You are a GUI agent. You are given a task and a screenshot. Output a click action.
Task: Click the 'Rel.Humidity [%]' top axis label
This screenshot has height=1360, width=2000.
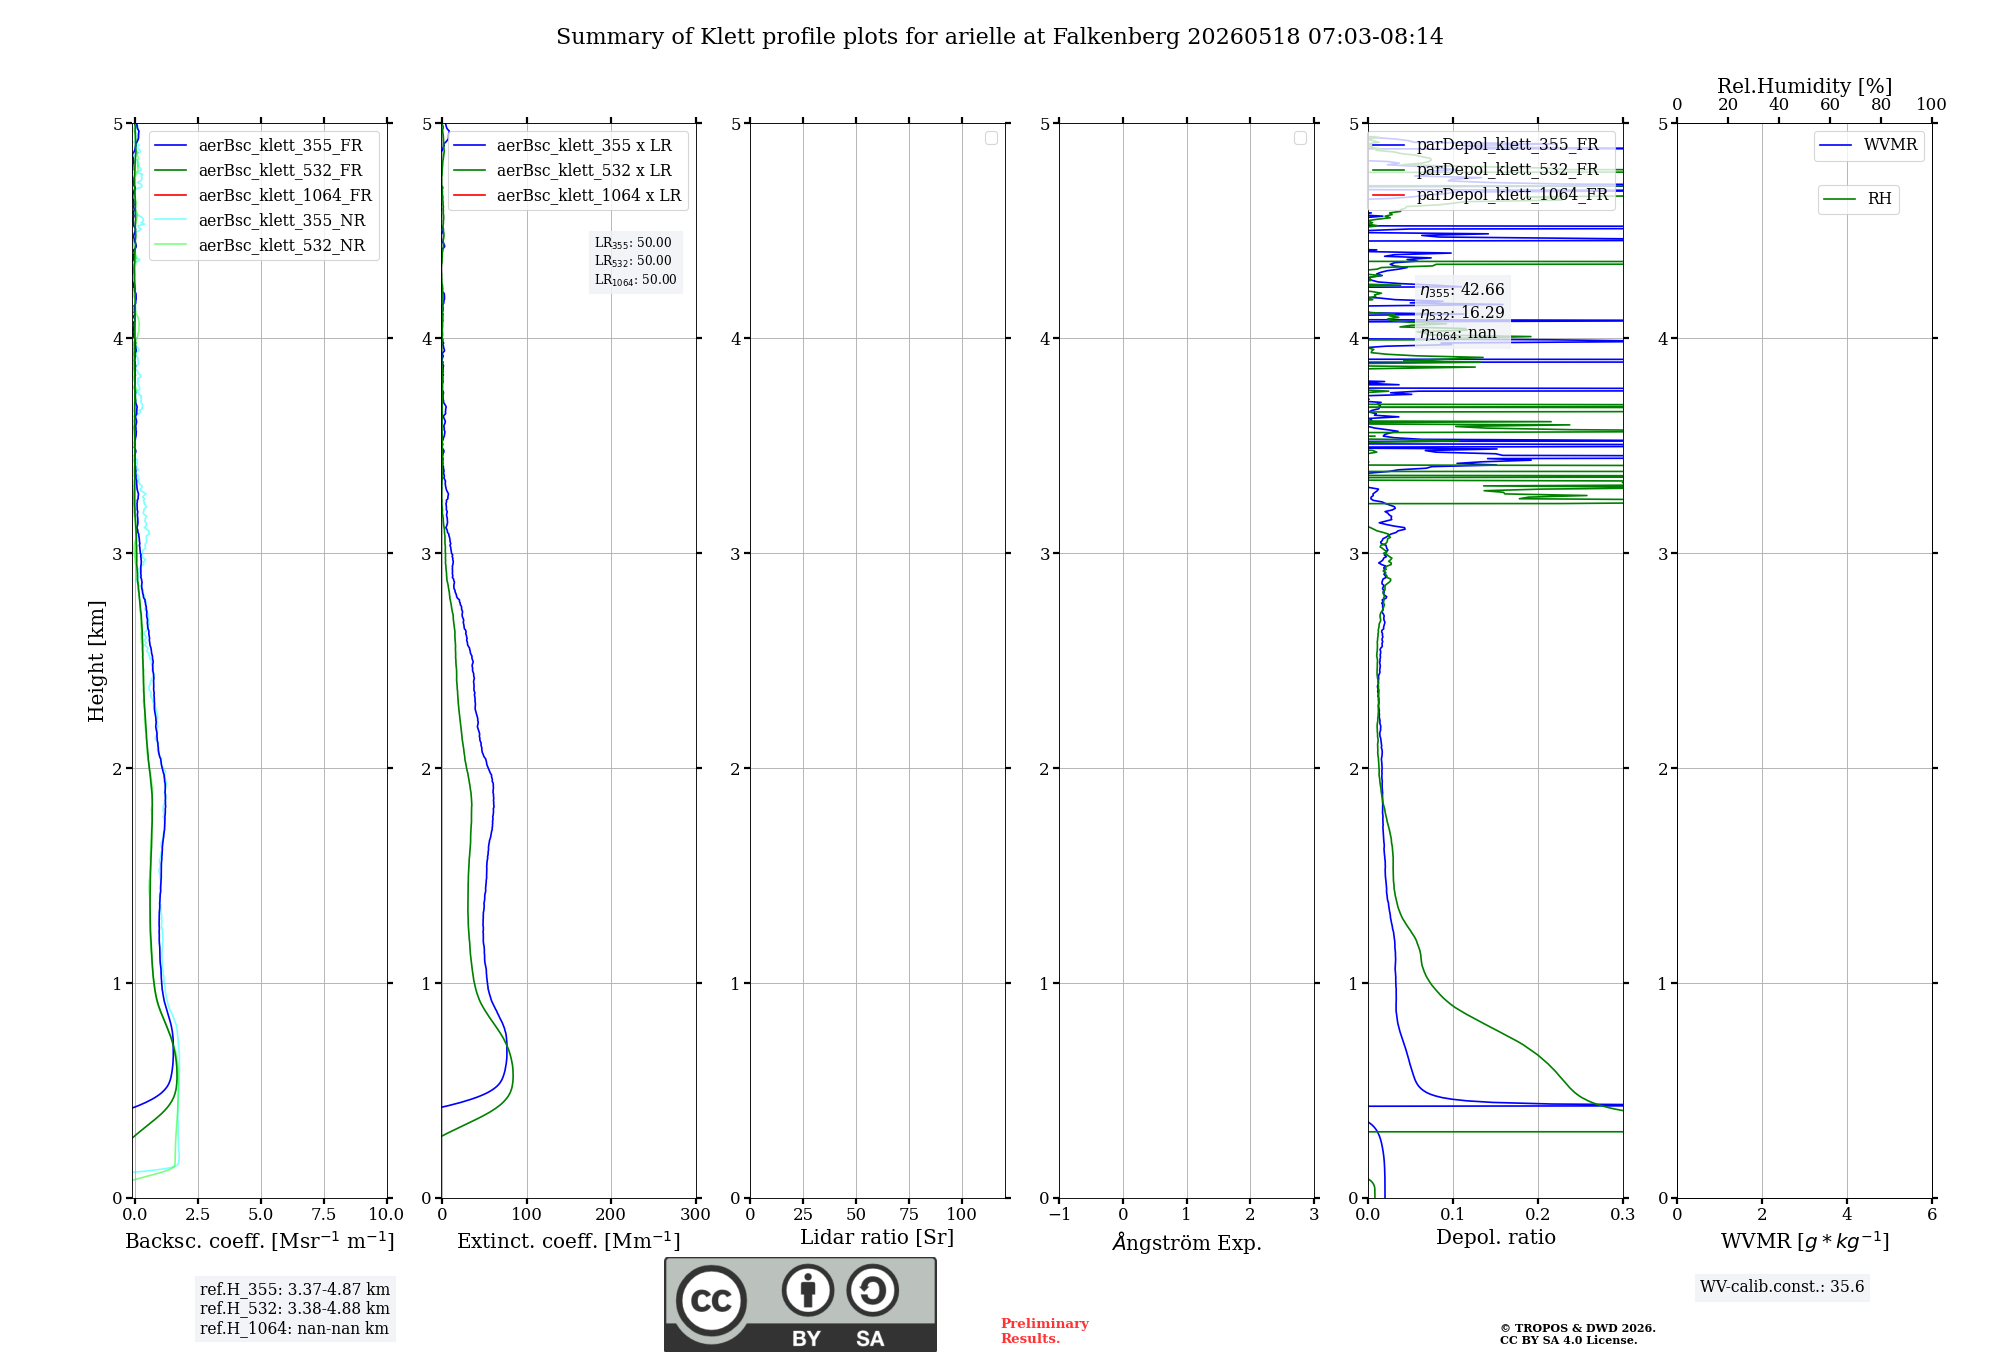click(x=1805, y=86)
